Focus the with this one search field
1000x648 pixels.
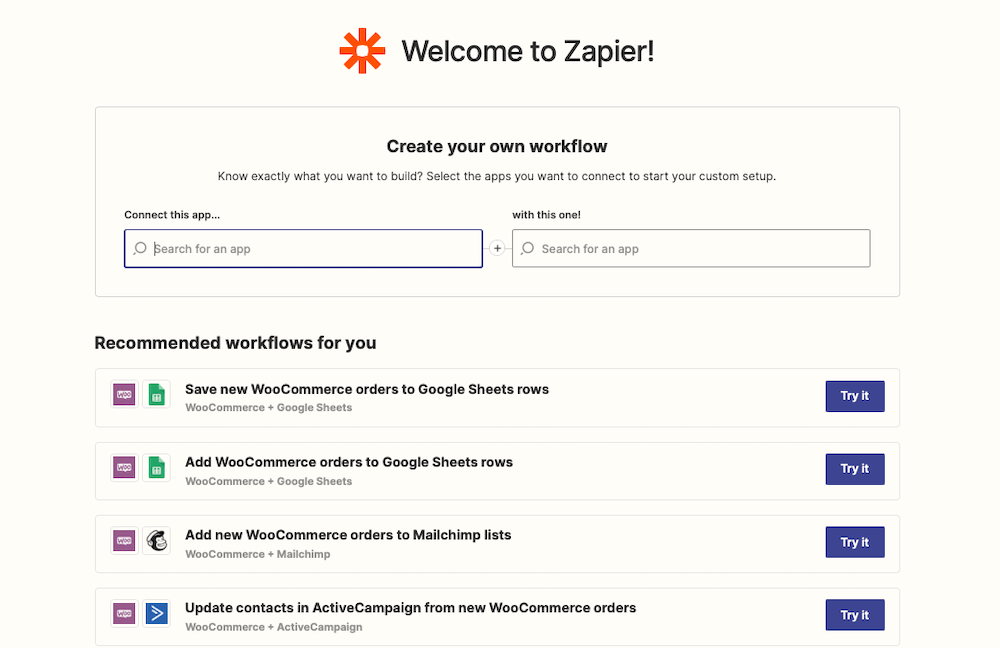[x=690, y=248]
